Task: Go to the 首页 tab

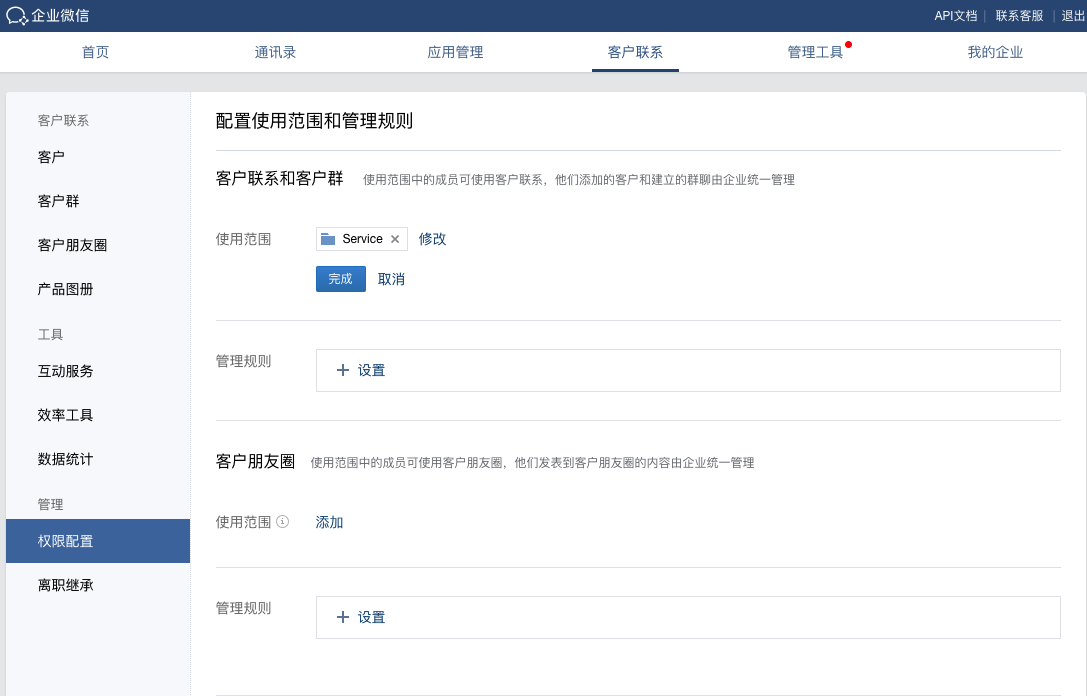Action: click(96, 52)
